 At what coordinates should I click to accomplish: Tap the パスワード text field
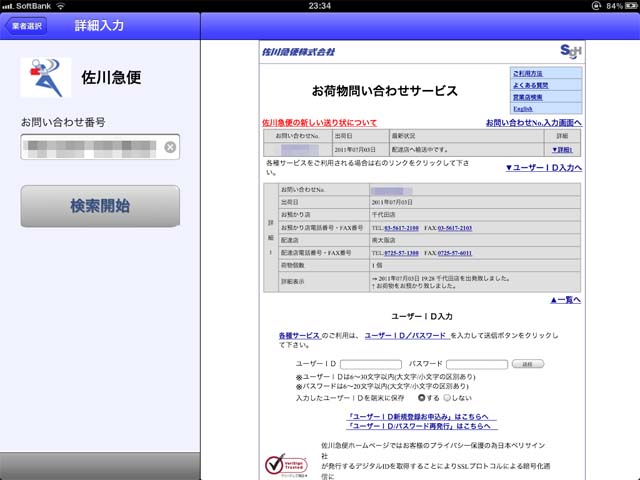(x=477, y=364)
